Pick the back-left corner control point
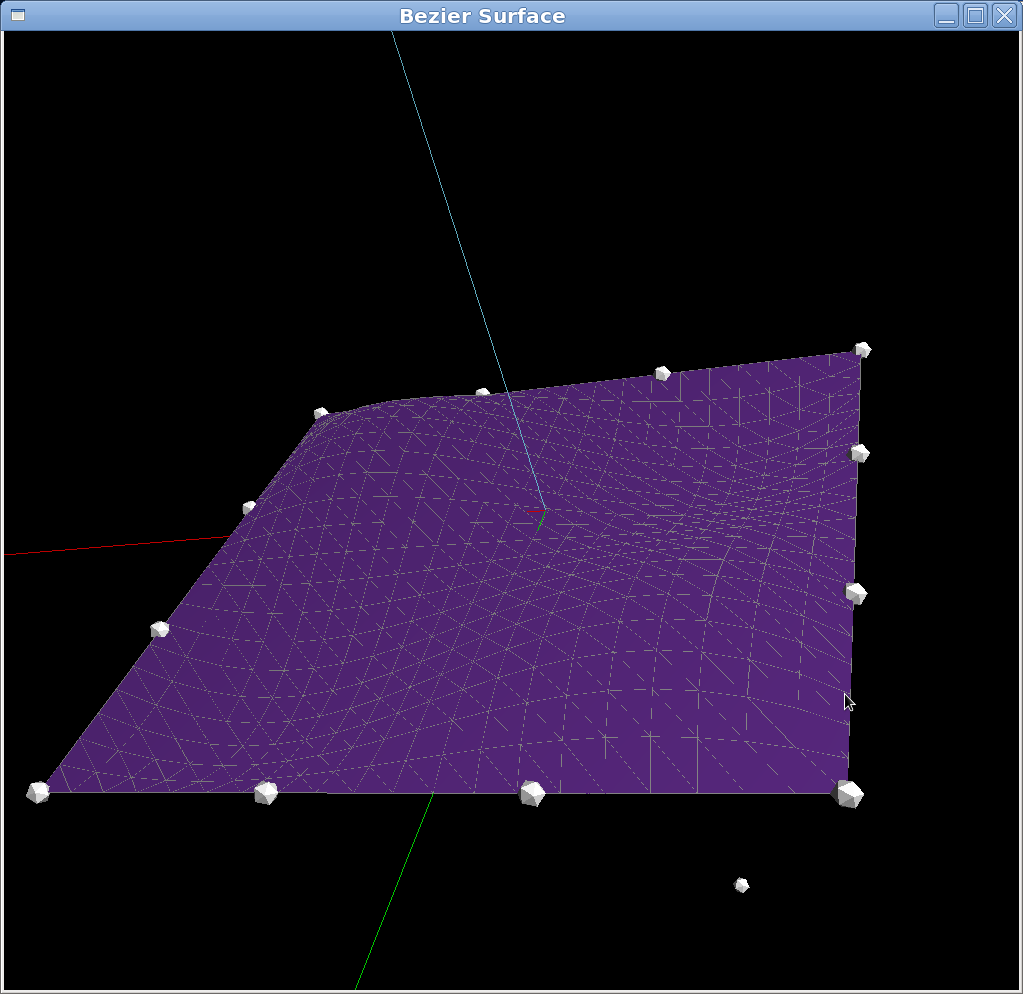Screen dimensions: 1023x994 (x=320, y=413)
